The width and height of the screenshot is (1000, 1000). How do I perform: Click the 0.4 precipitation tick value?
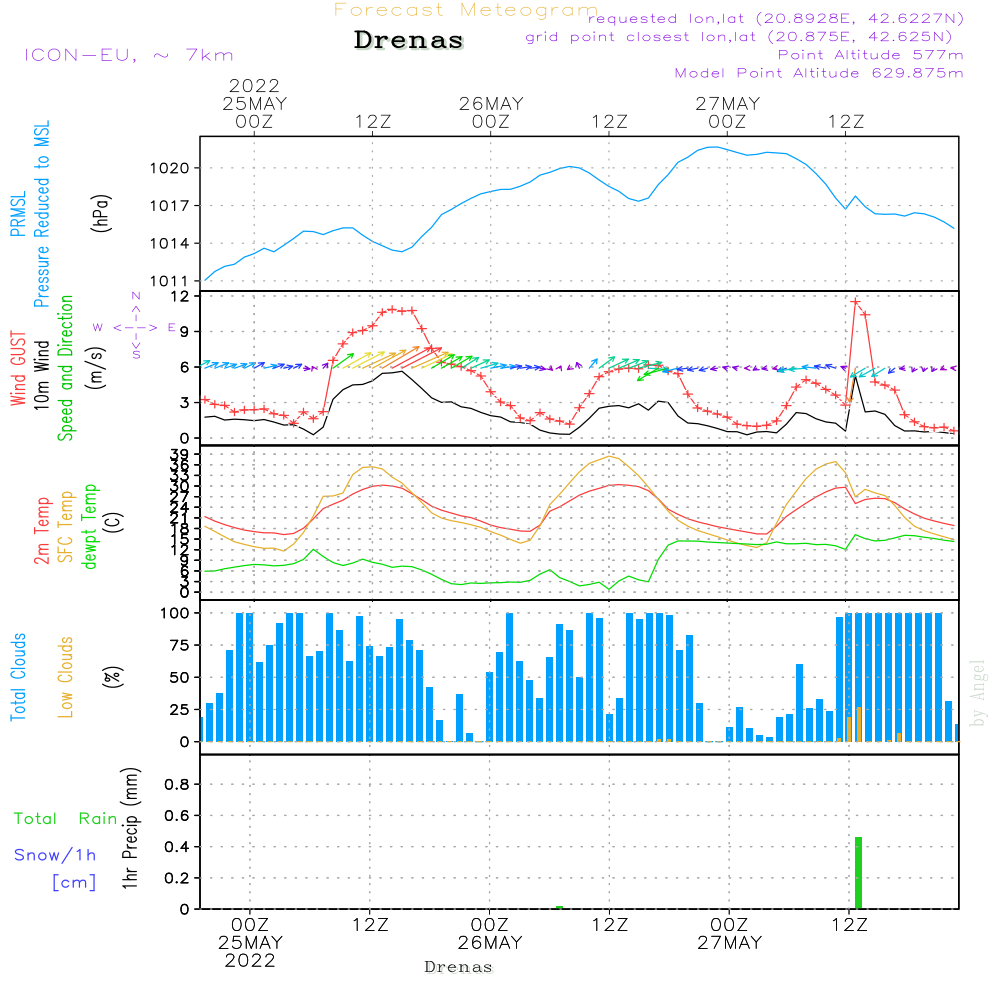177,847
